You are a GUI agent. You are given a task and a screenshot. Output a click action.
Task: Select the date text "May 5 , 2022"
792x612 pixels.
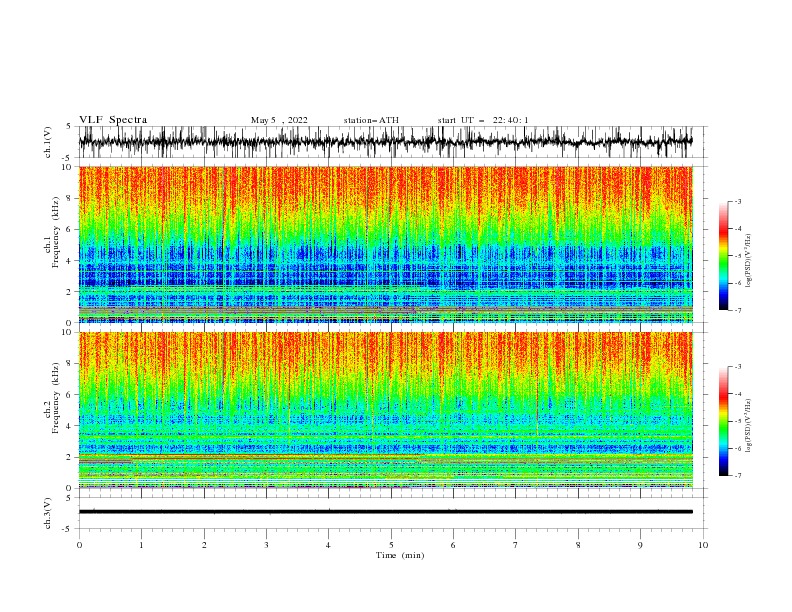279,120
